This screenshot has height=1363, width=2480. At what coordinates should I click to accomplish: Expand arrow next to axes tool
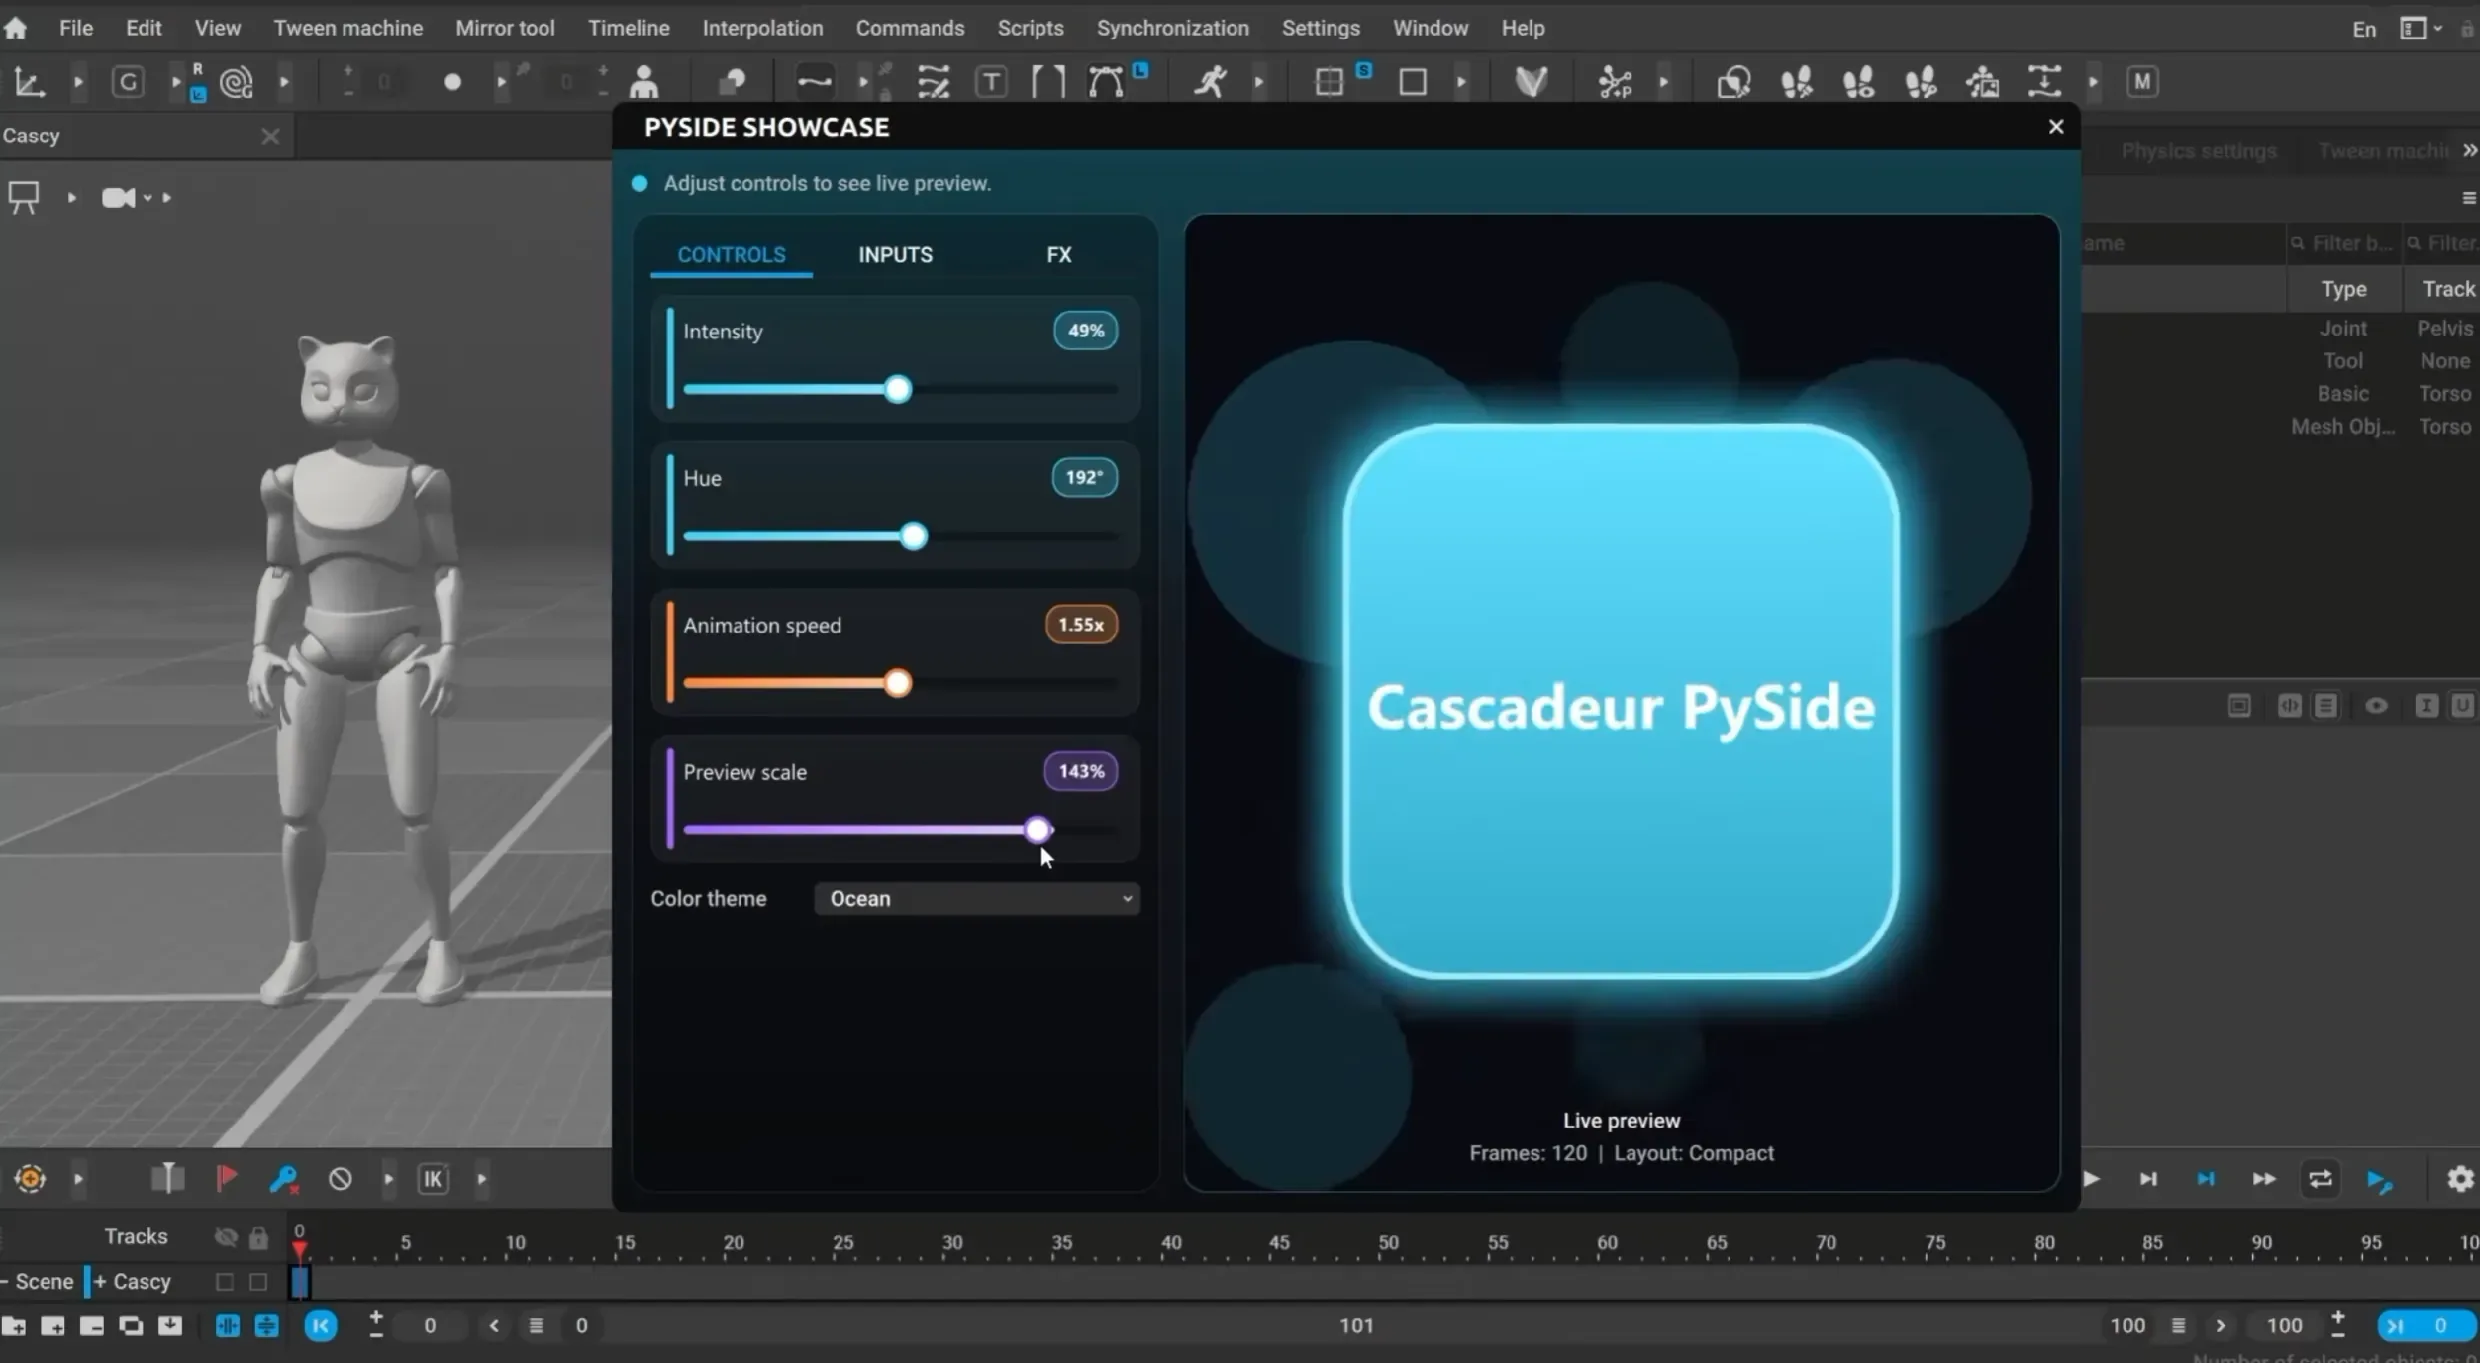(77, 82)
